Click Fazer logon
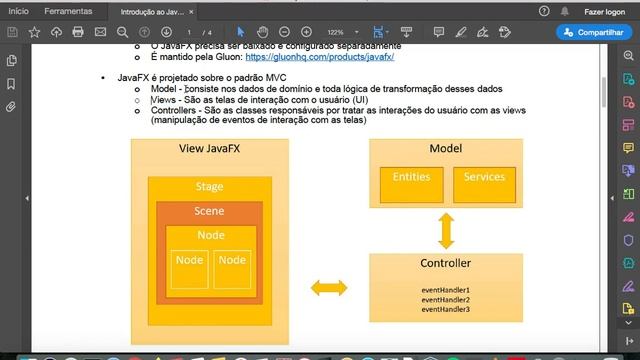The width and height of the screenshot is (640, 360). pyautogui.click(x=604, y=12)
